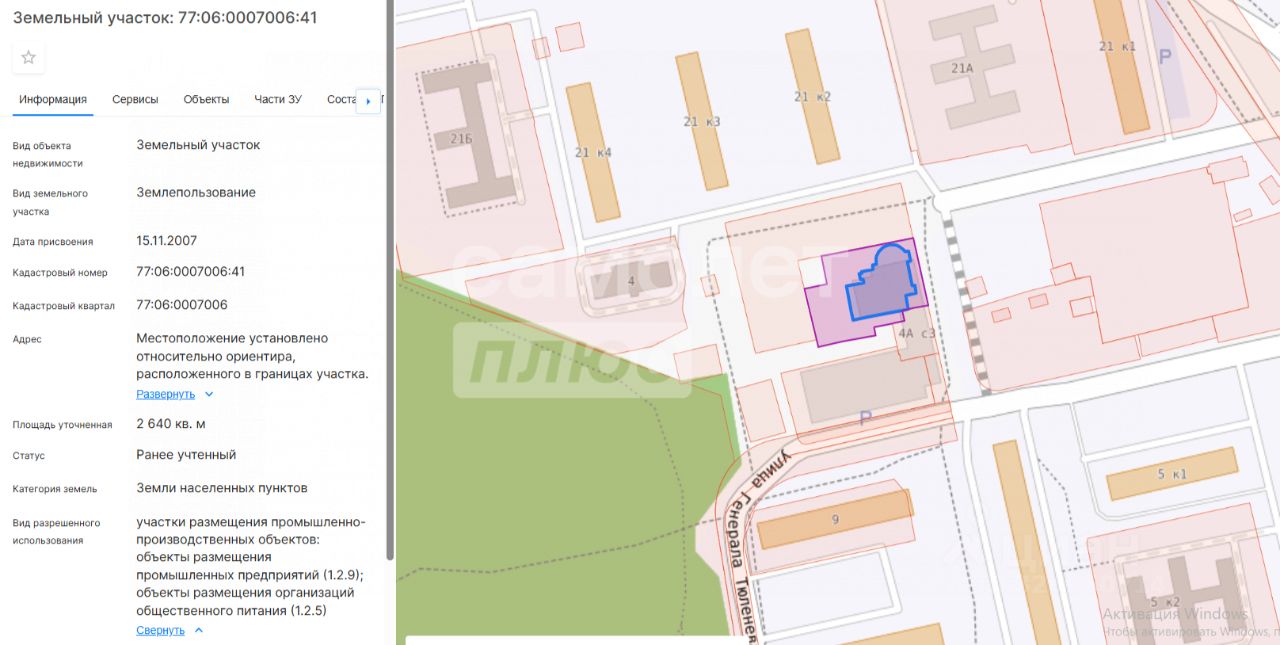Screen dimensions: 1280x645
Task: Click the chevron next to Развернуть
Action: (209, 395)
